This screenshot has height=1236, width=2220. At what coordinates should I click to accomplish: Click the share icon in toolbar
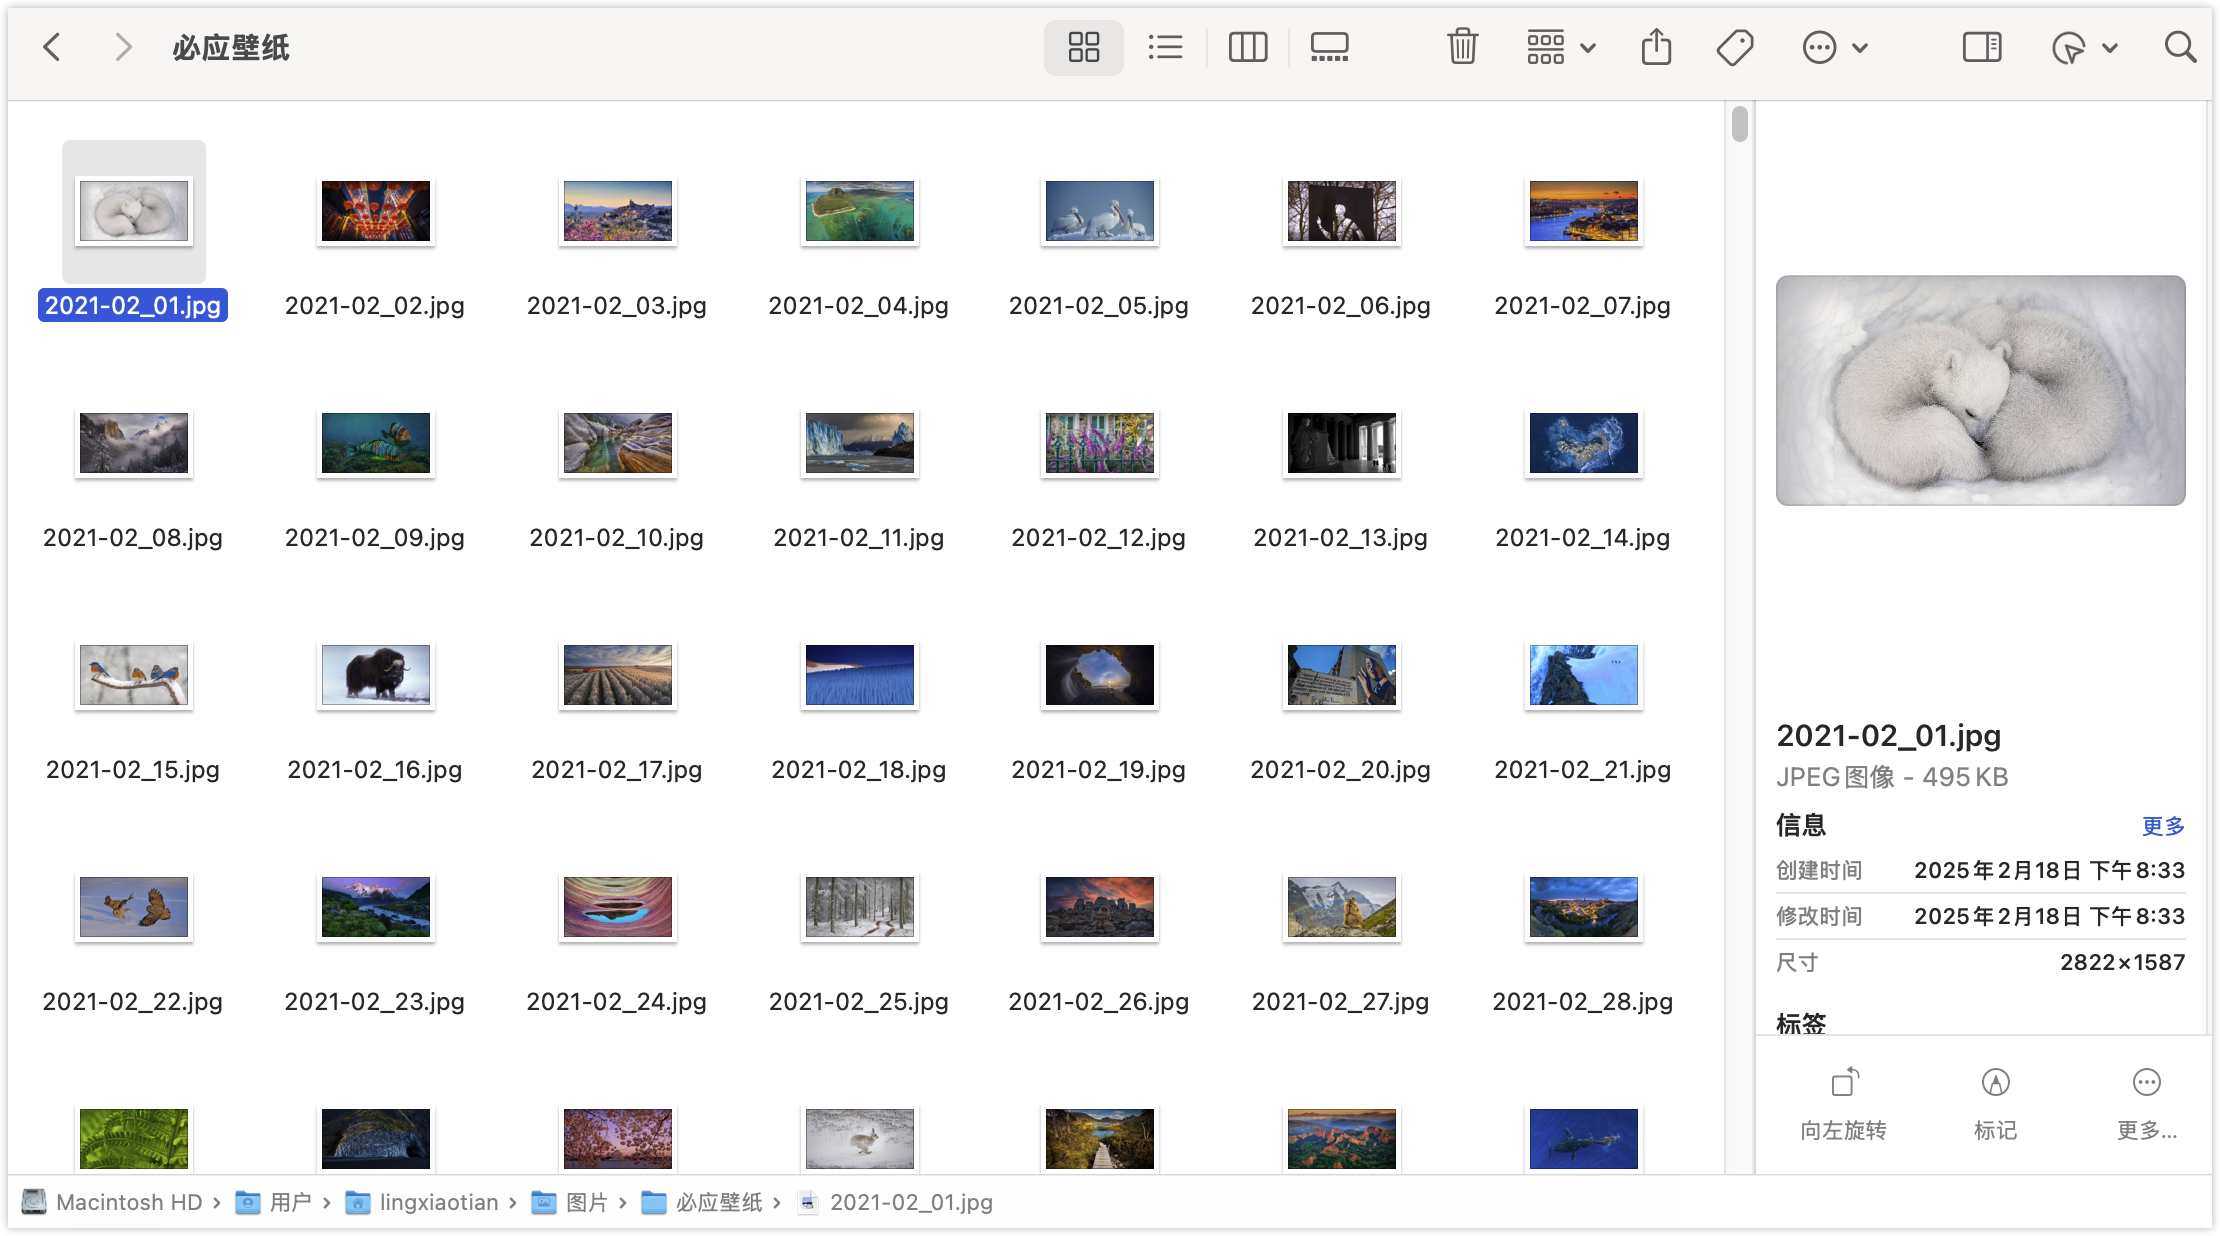coord(1656,47)
